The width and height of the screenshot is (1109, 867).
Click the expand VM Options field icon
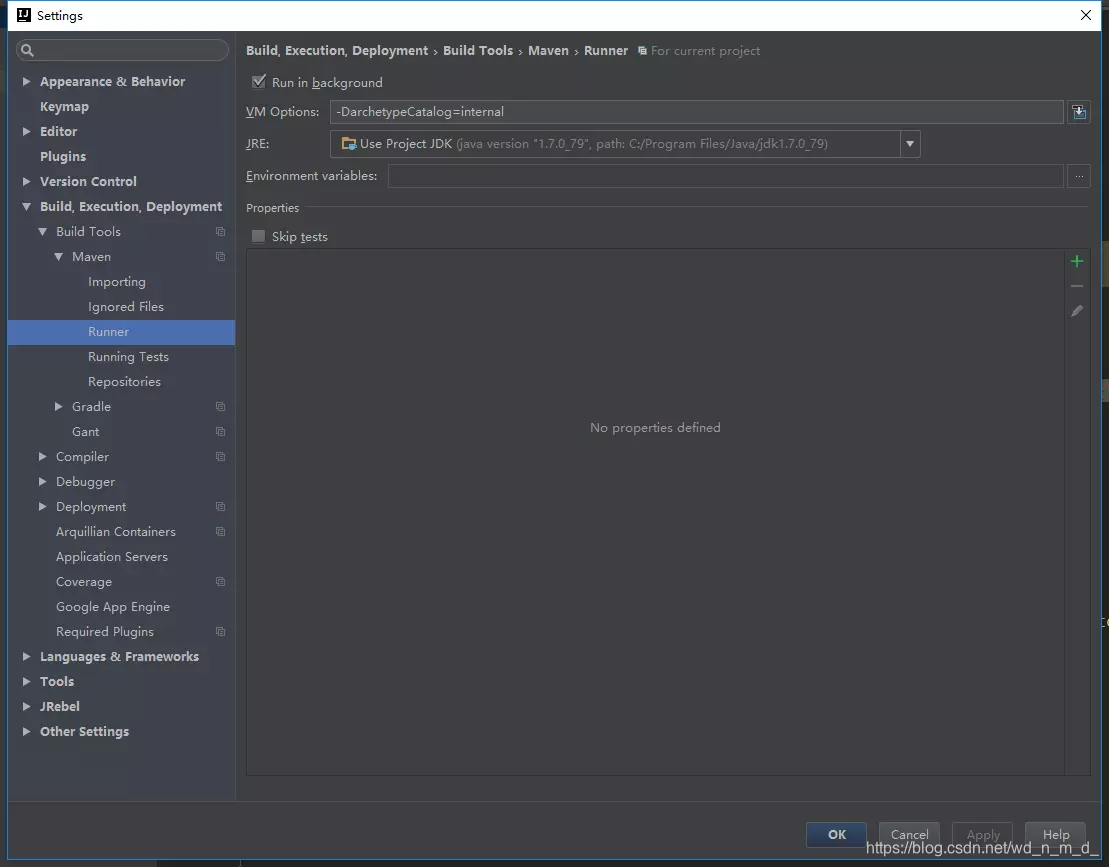tap(1079, 112)
